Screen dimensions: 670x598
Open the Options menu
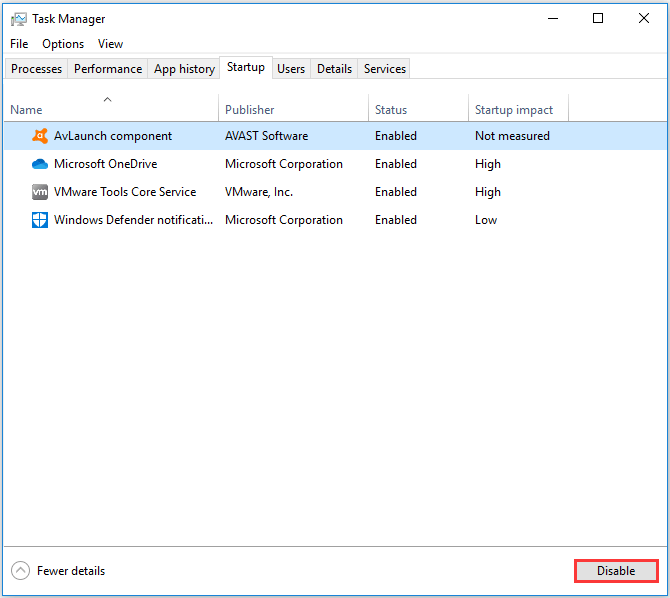tap(63, 44)
